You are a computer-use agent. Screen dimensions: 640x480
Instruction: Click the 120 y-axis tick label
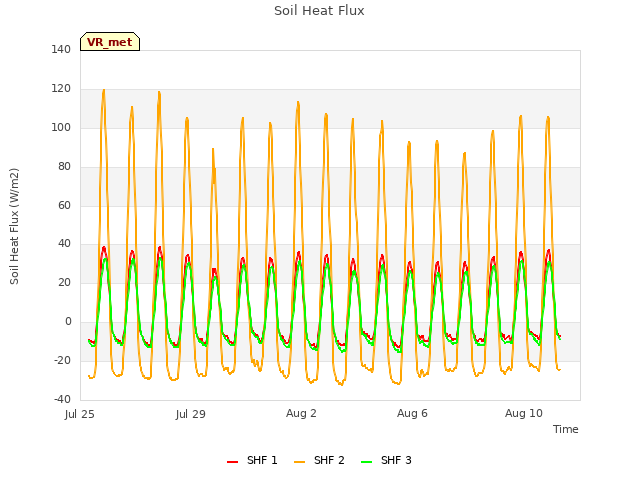click(x=61, y=88)
